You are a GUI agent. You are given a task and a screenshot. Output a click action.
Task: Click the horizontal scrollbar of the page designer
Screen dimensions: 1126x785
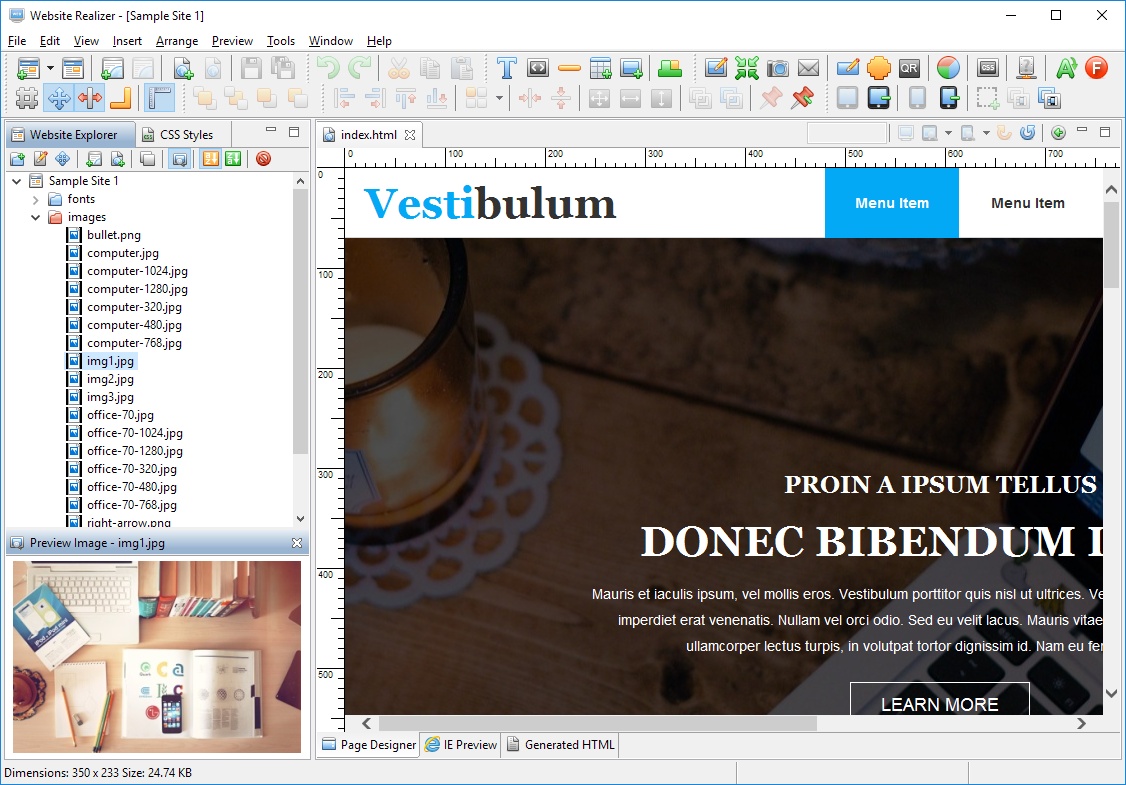pos(597,723)
